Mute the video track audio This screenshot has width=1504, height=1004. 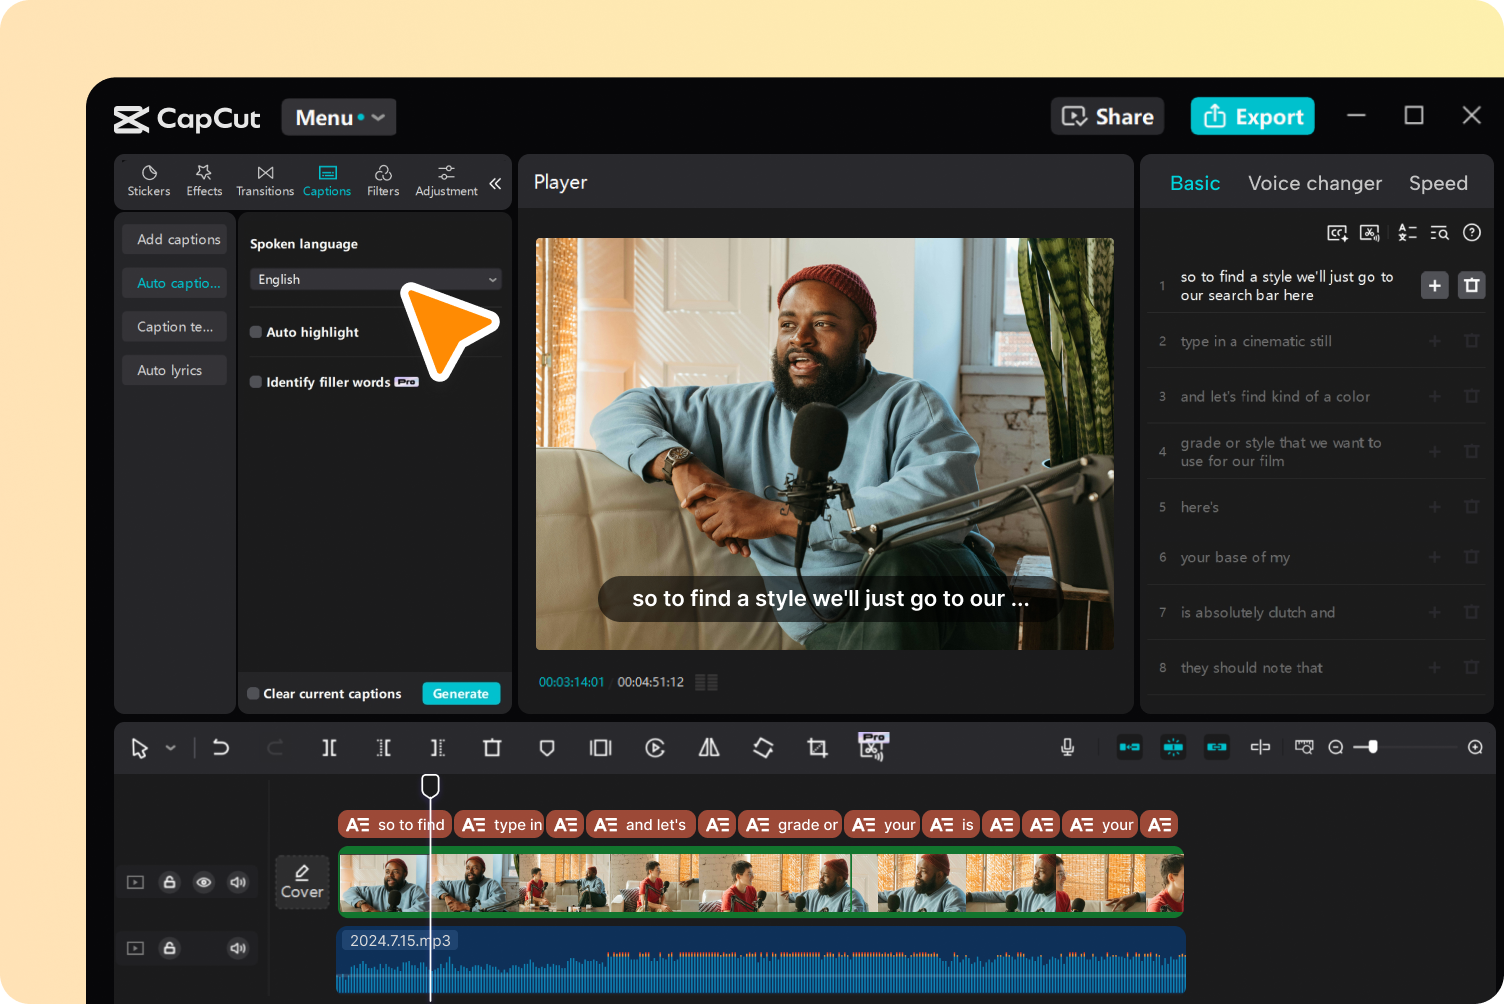[237, 882]
